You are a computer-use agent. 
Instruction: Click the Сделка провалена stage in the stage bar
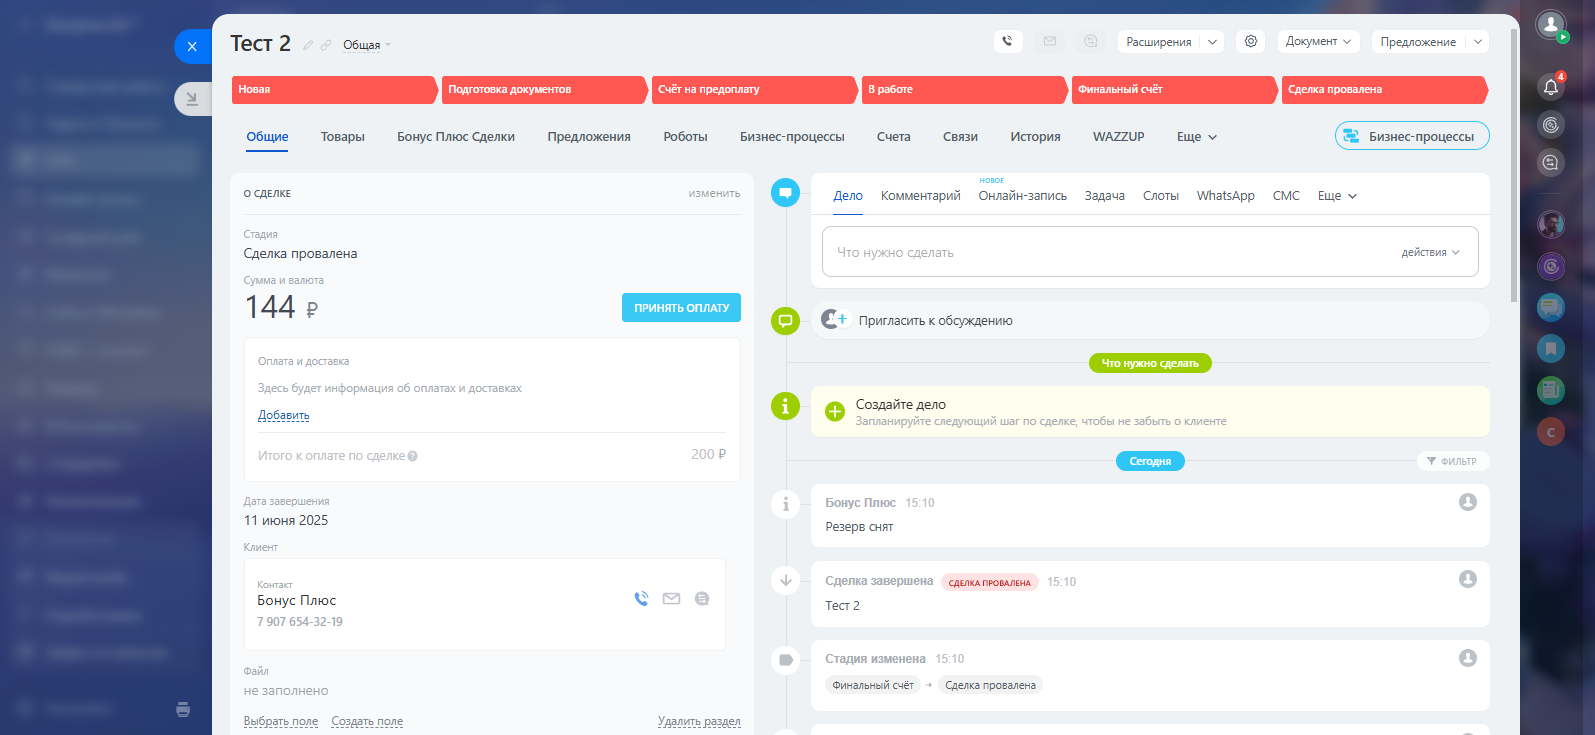[1385, 90]
